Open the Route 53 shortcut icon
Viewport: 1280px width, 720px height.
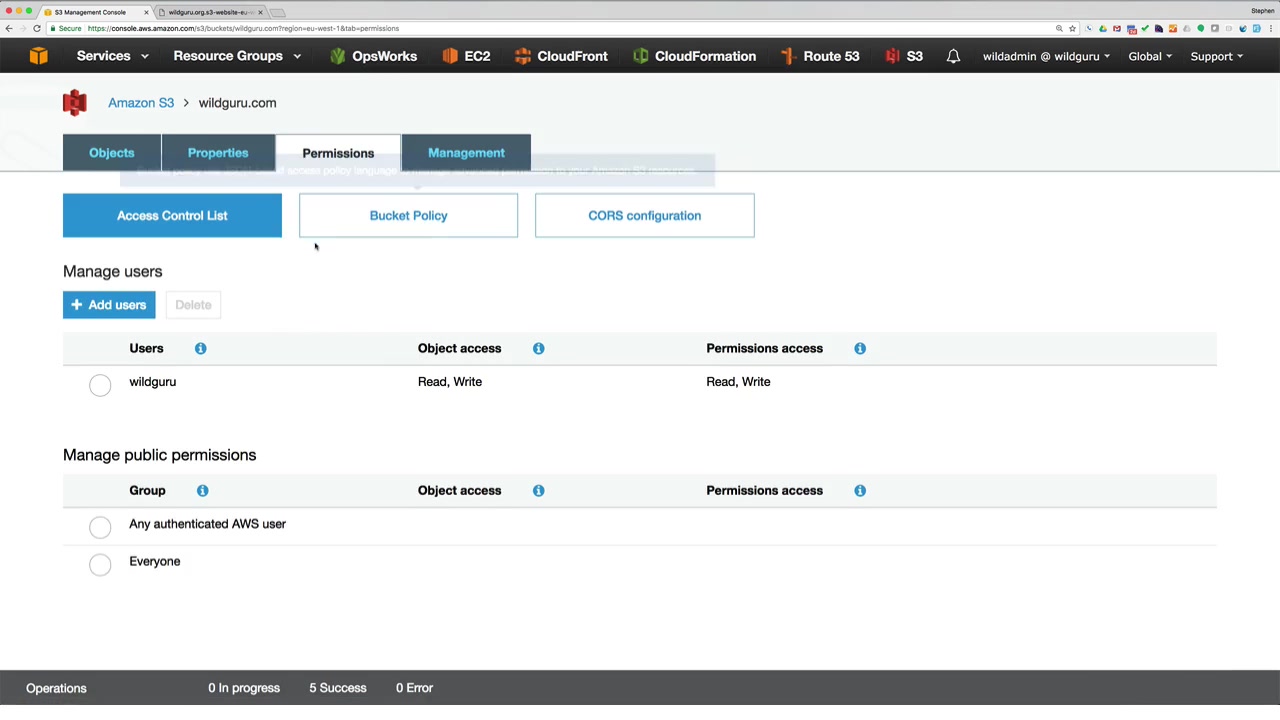pyautogui.click(x=788, y=56)
